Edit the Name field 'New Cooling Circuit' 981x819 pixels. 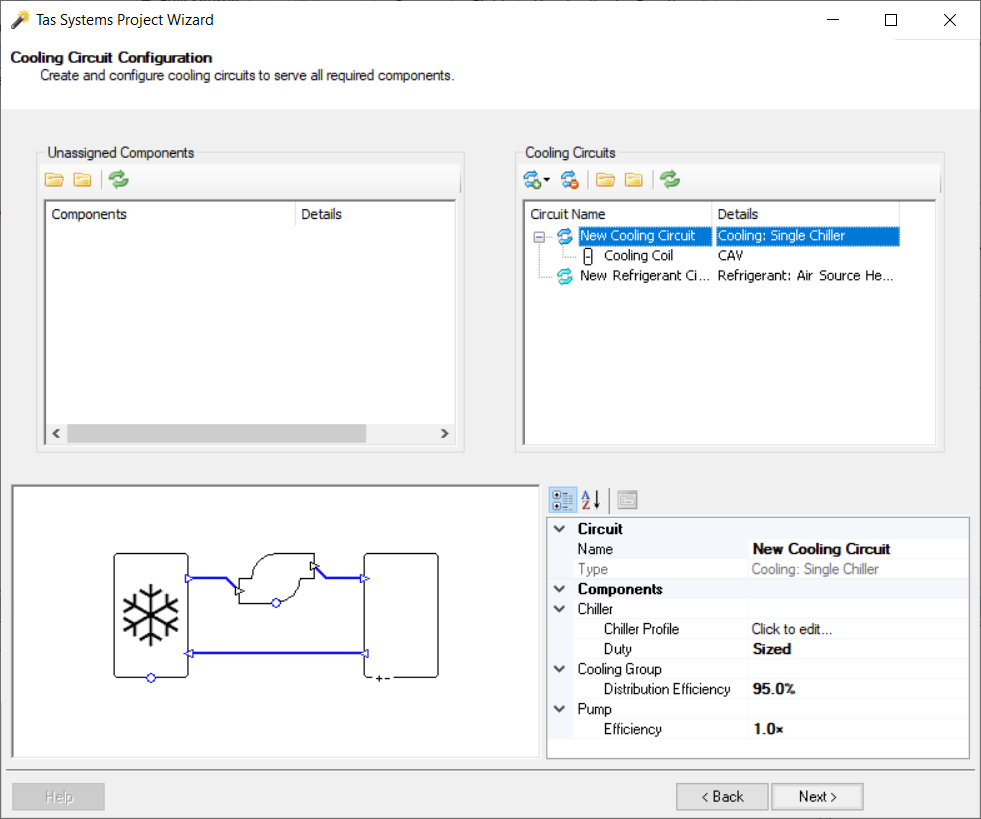pyautogui.click(x=858, y=549)
